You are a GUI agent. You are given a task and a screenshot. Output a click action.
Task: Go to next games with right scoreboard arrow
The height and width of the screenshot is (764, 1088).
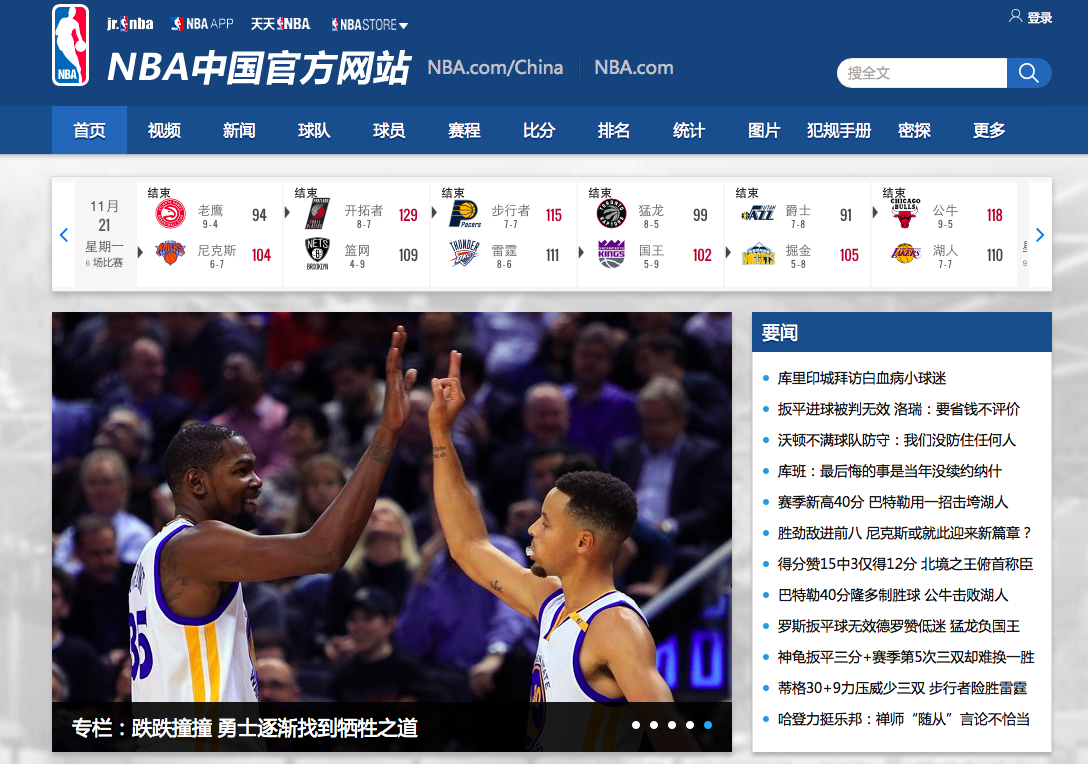tap(1039, 235)
